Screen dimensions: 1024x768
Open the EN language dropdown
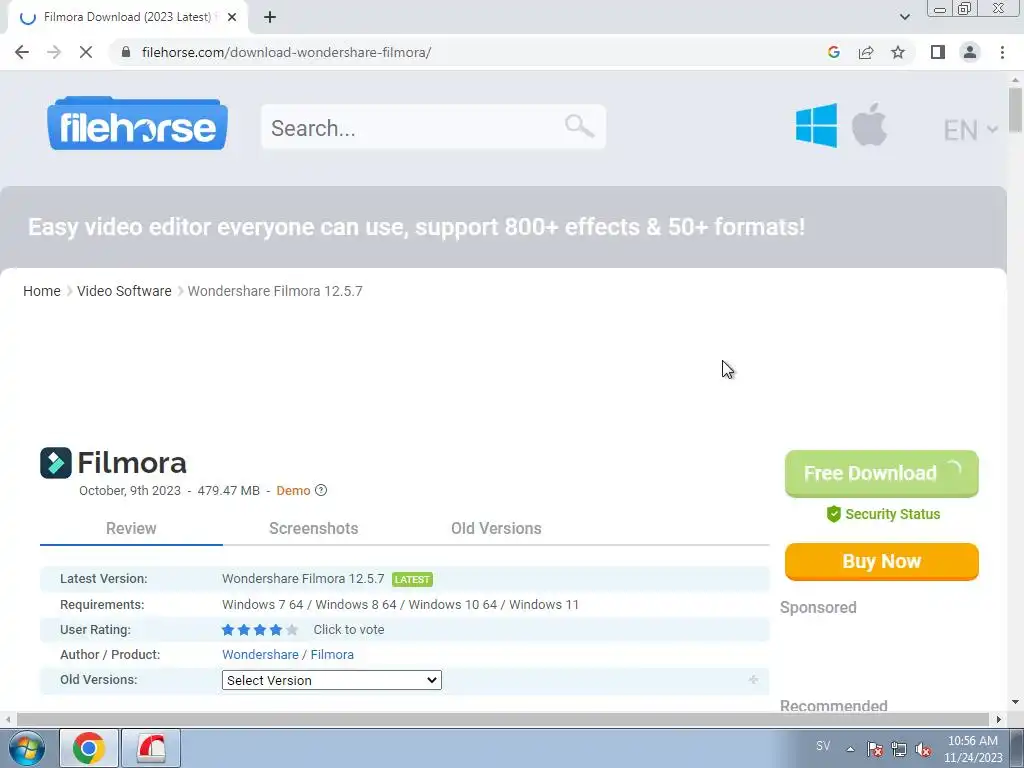pyautogui.click(x=970, y=130)
